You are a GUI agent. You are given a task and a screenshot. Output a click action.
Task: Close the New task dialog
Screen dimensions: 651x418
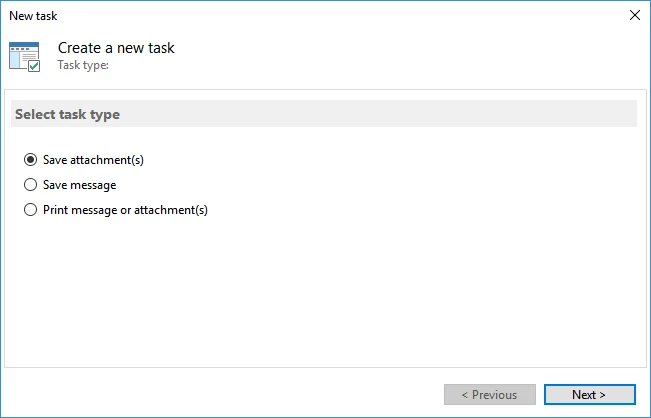(634, 16)
